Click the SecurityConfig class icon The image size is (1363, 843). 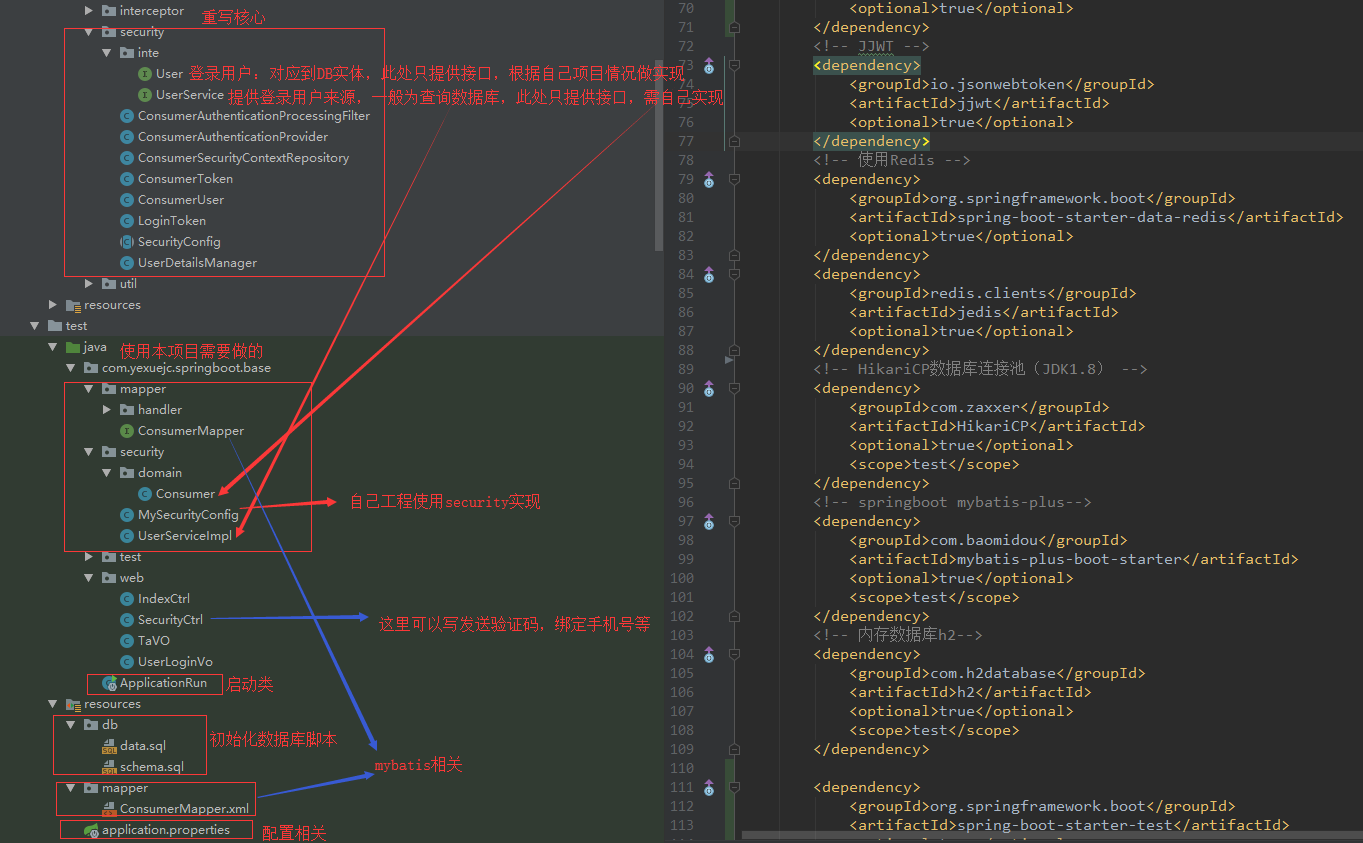pos(127,242)
